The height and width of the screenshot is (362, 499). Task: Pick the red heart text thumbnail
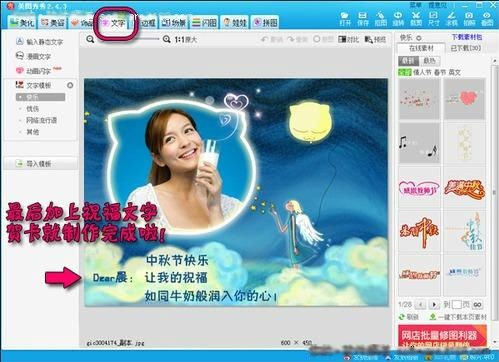[x=464, y=99]
